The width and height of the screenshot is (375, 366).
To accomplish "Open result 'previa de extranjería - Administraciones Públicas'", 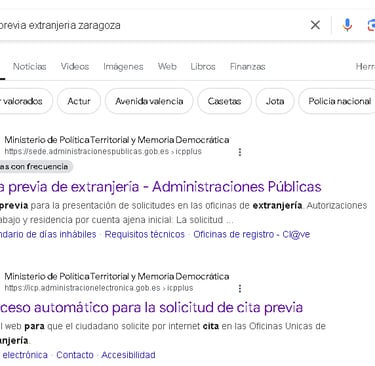I will (160, 187).
